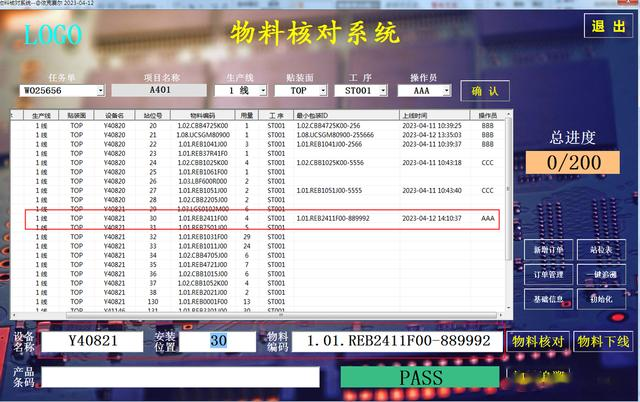Open 基础信息 basic info
This screenshot has height=402, width=640.
(x=549, y=299)
